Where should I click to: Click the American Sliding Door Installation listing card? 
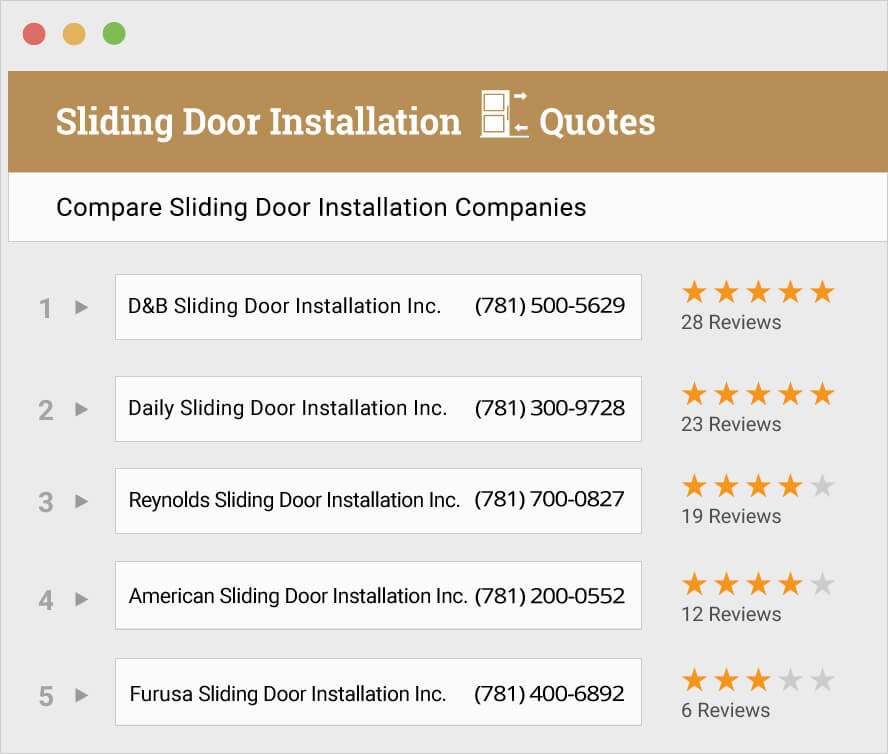point(378,595)
